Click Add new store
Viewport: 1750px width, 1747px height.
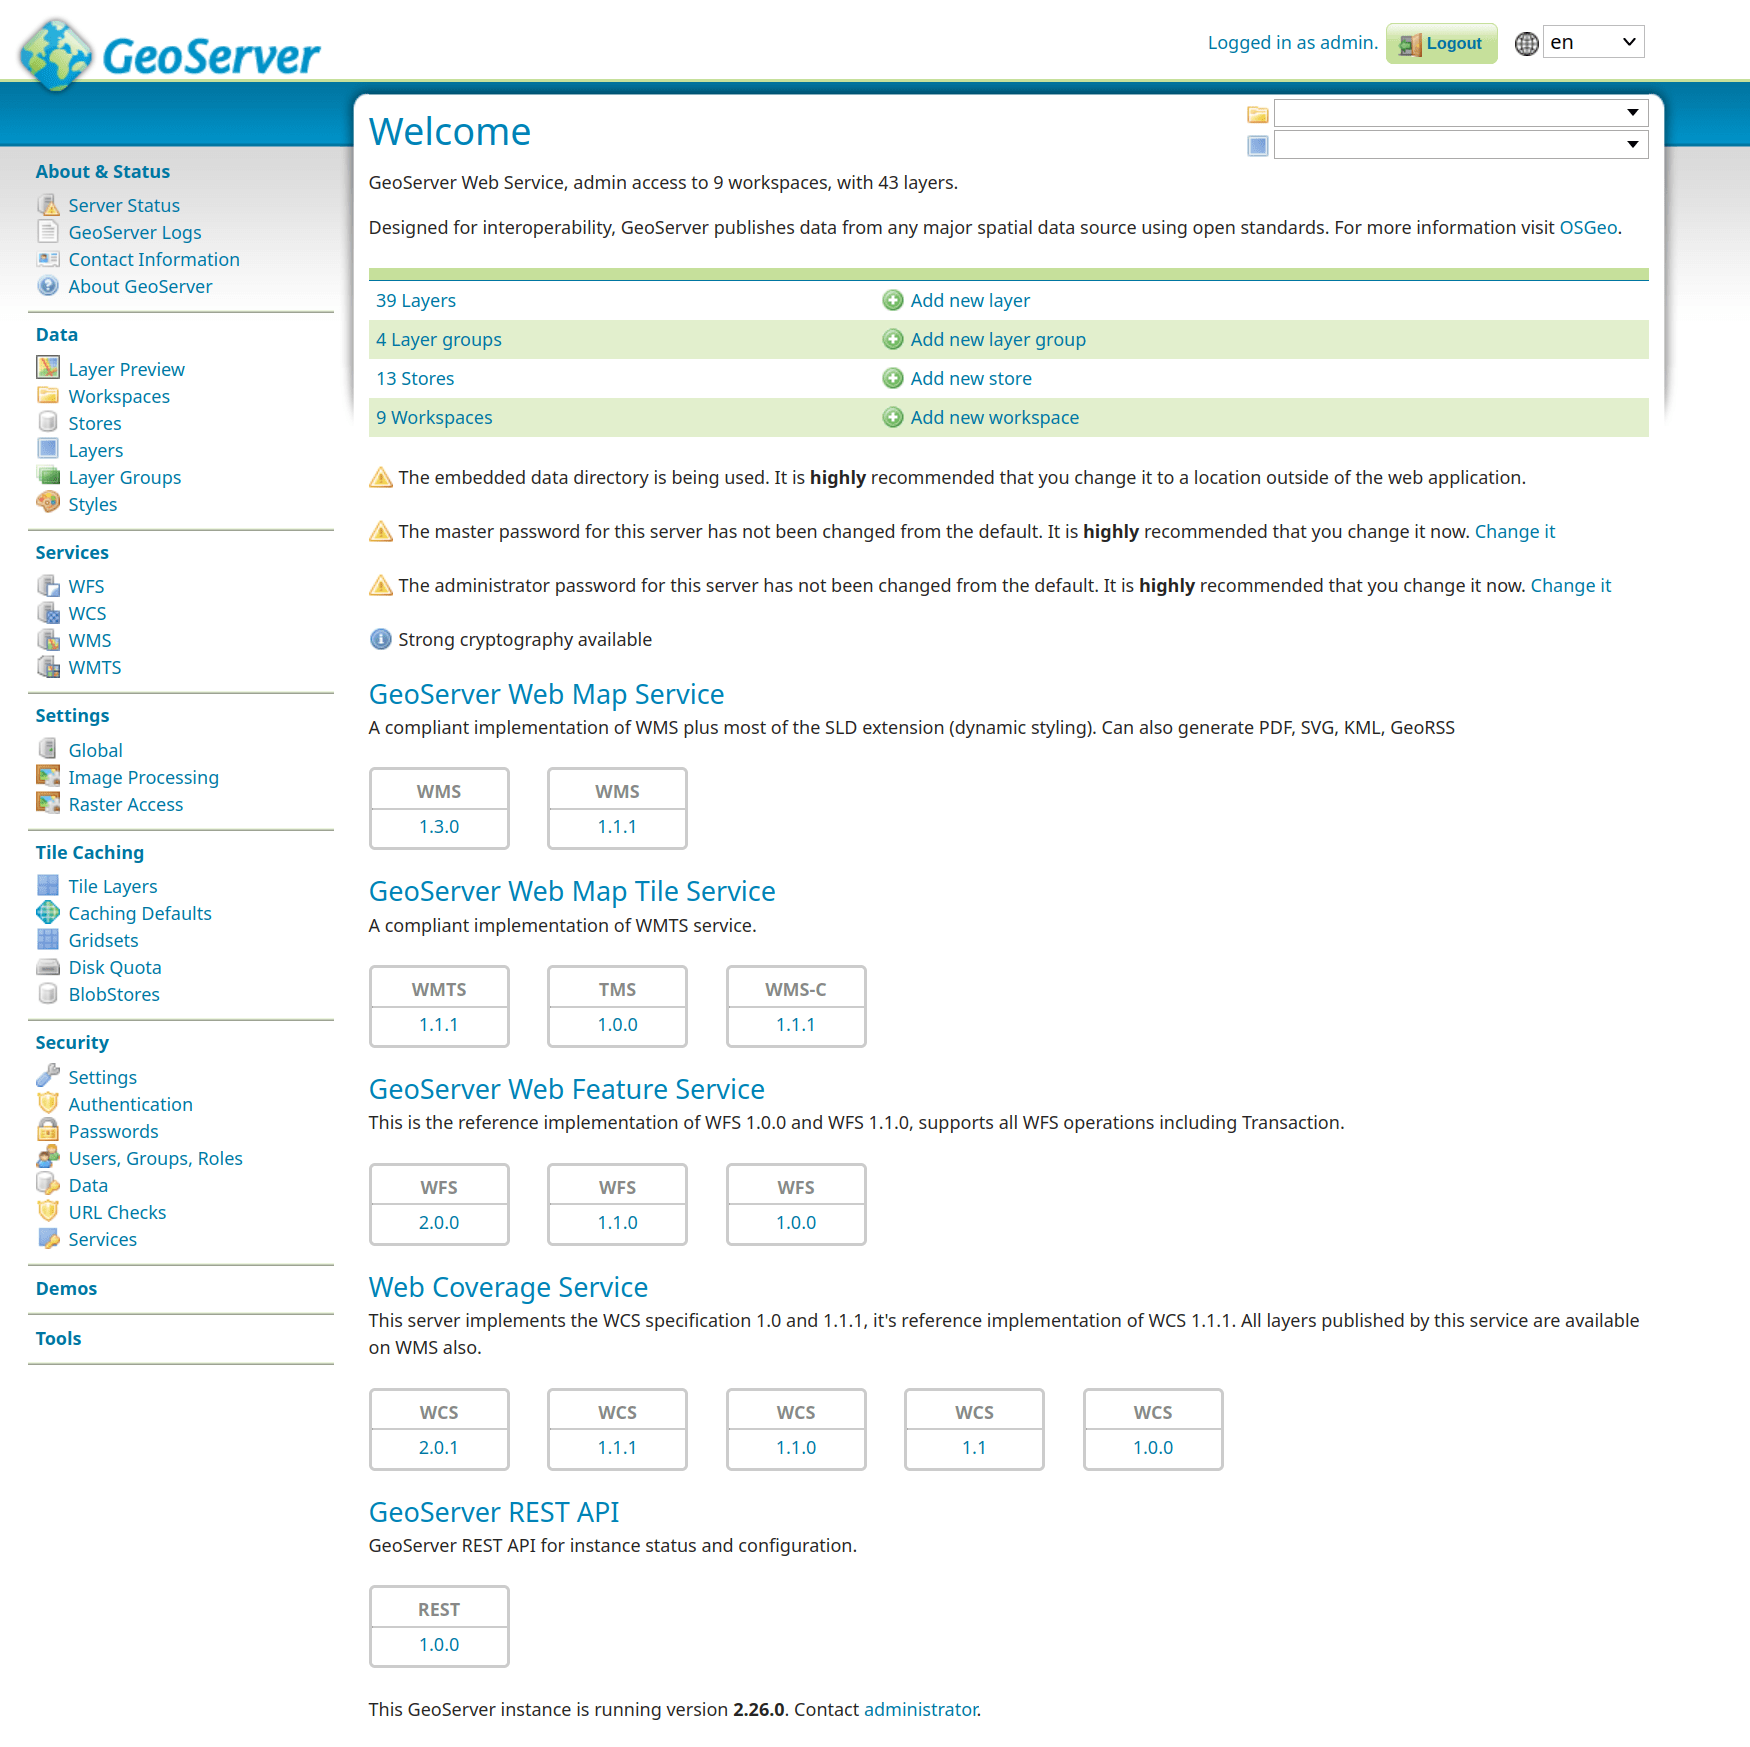pyautogui.click(x=971, y=378)
